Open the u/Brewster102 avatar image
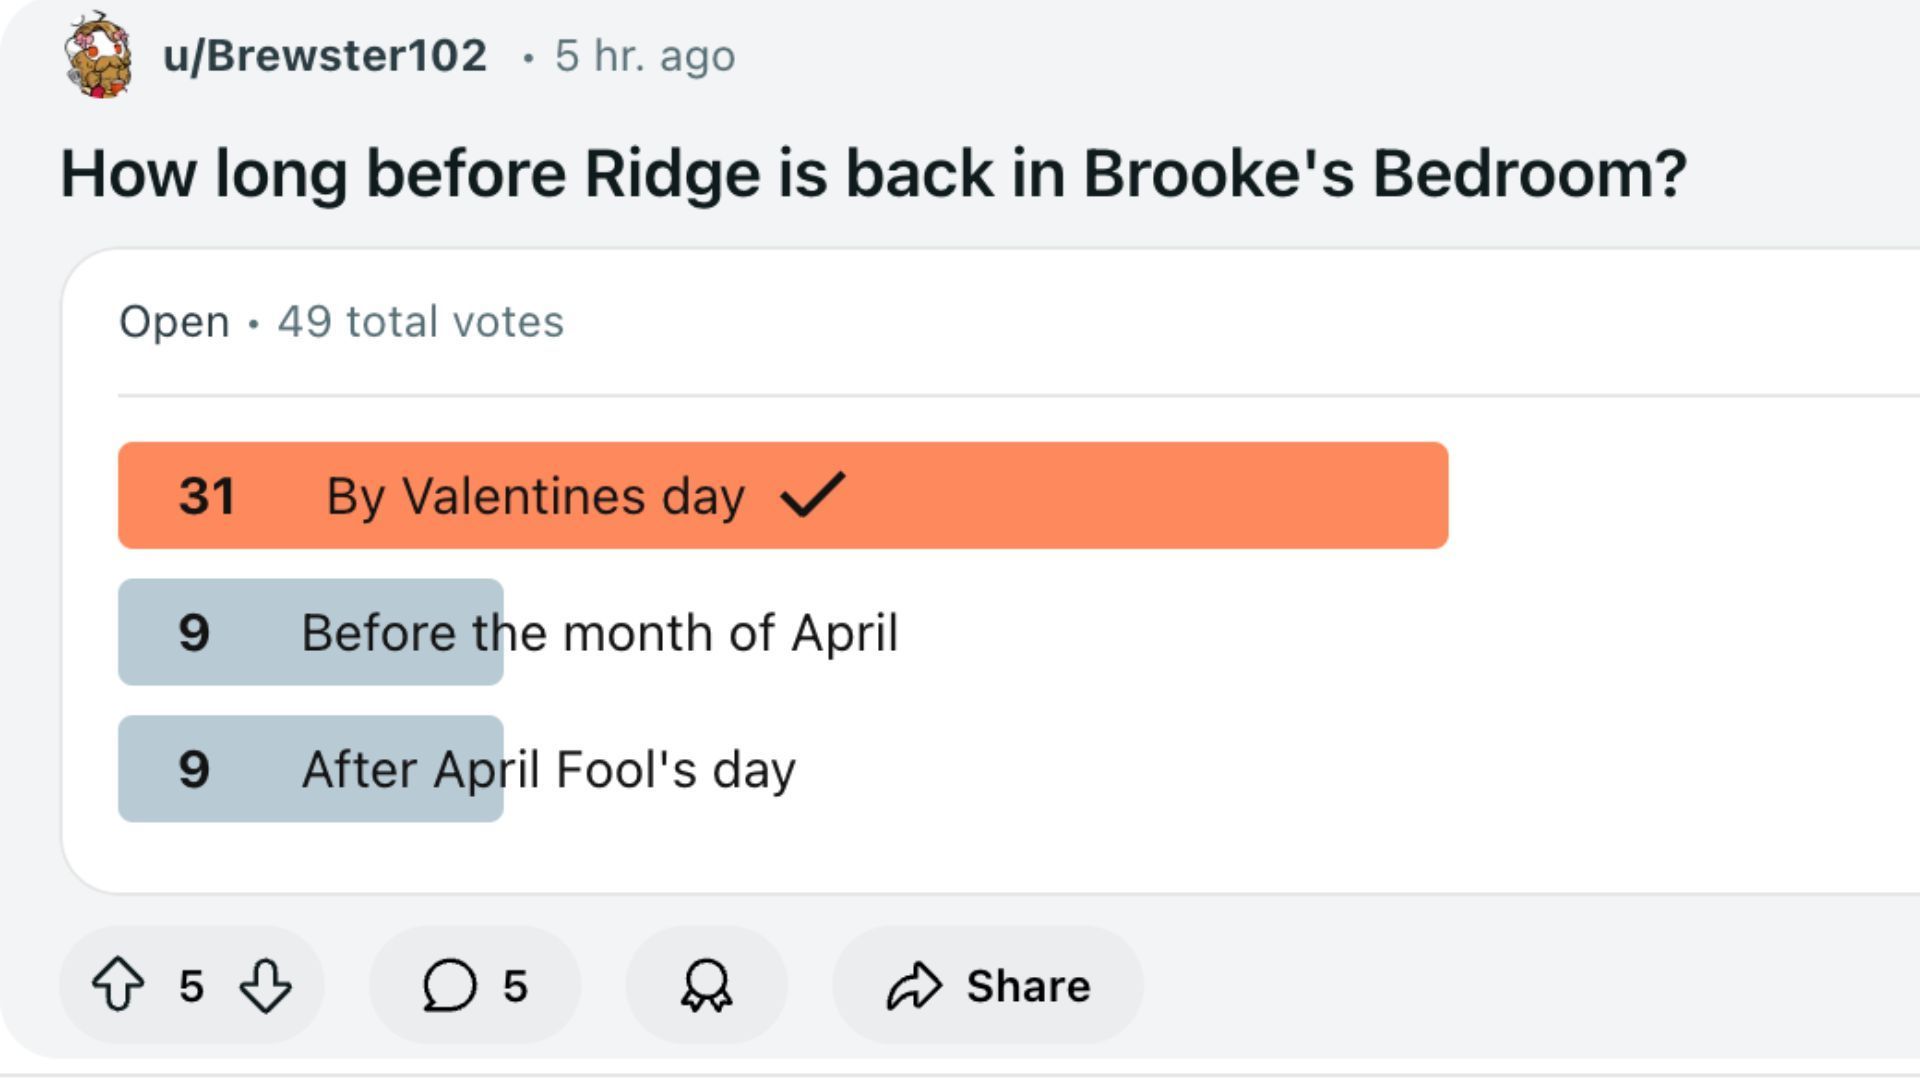The image size is (1920, 1080). (x=99, y=55)
